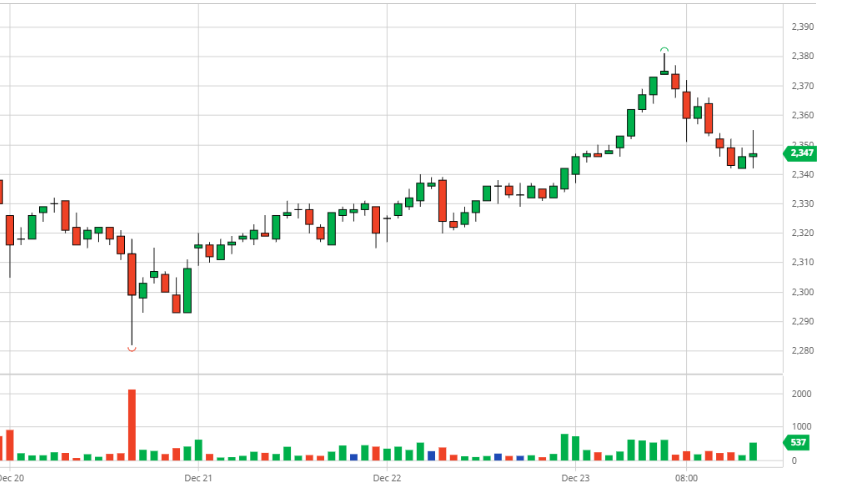Click the Dec 22 date label

point(387,478)
